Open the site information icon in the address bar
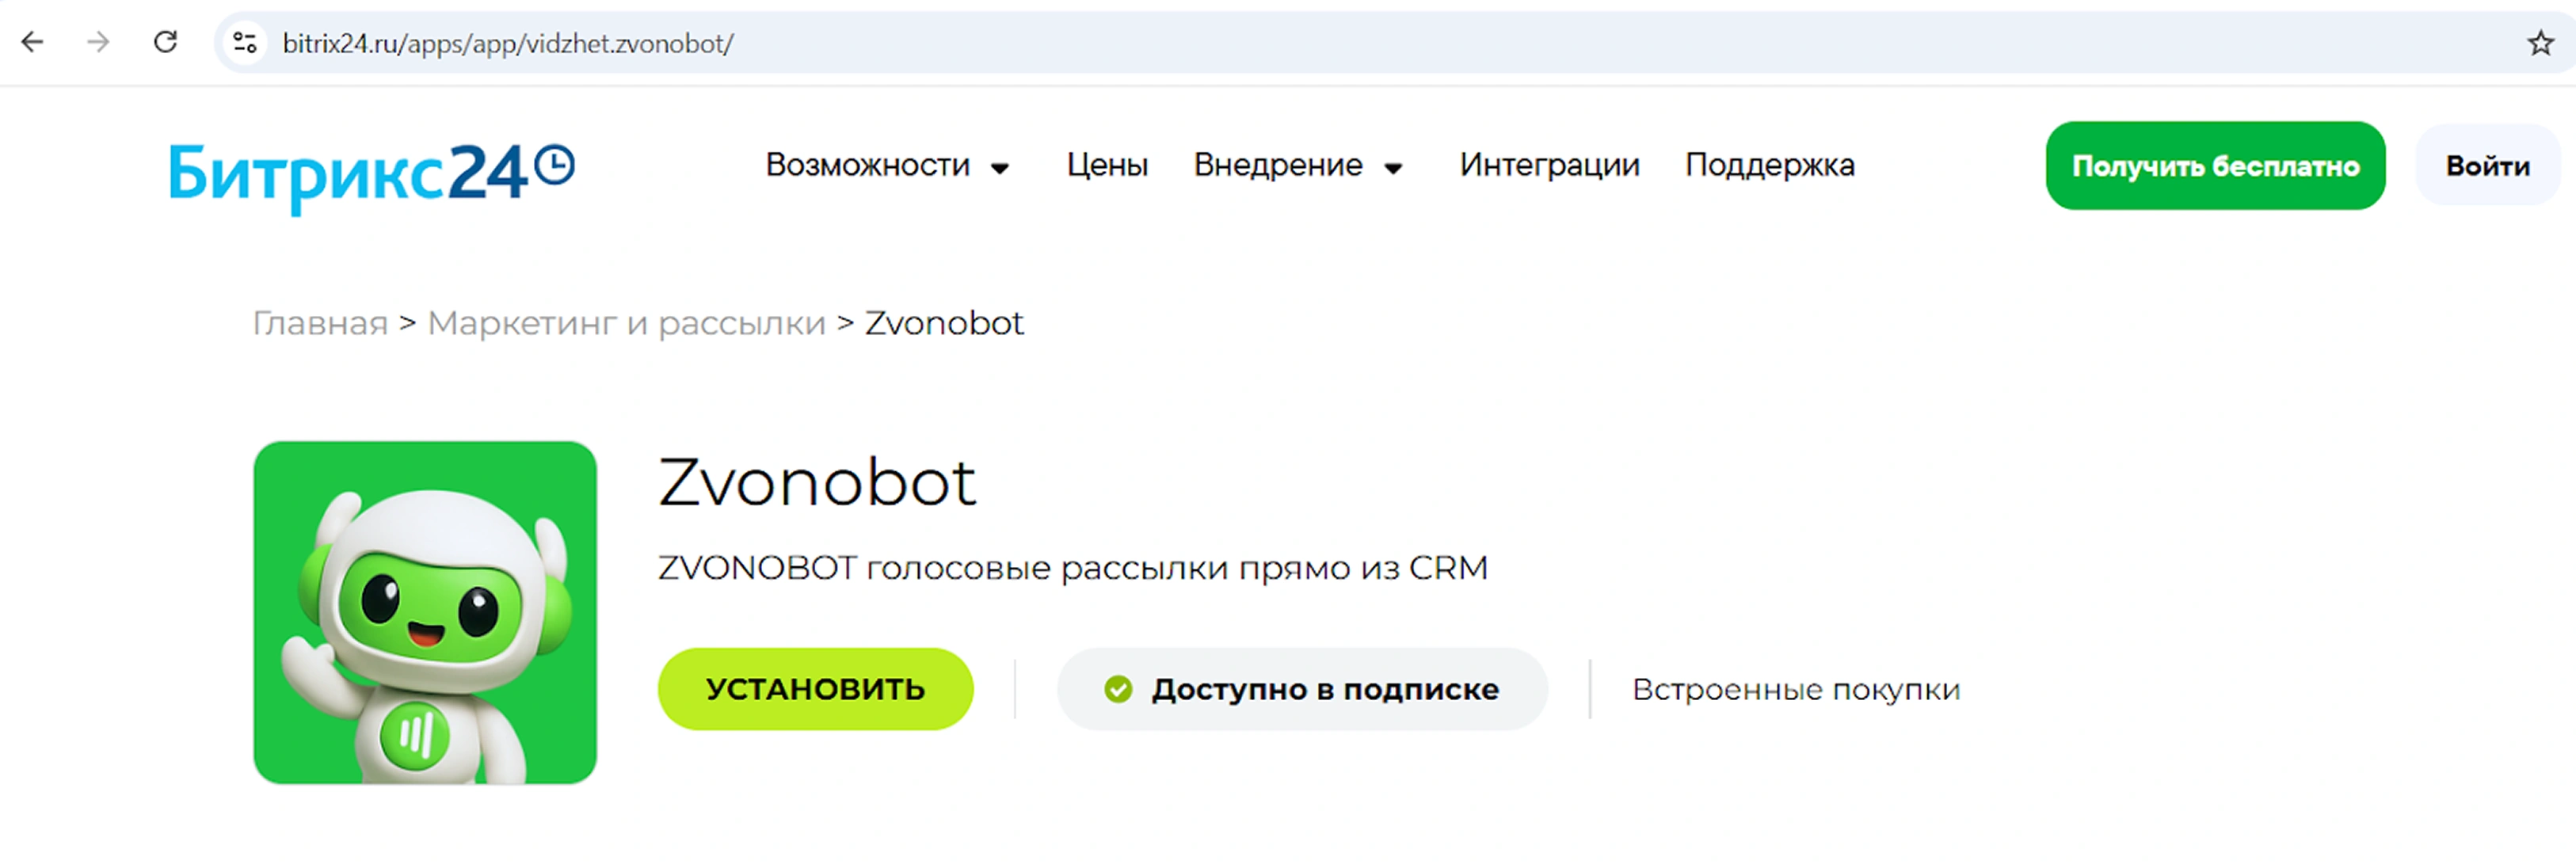The height and width of the screenshot is (868, 2576). pos(245,43)
